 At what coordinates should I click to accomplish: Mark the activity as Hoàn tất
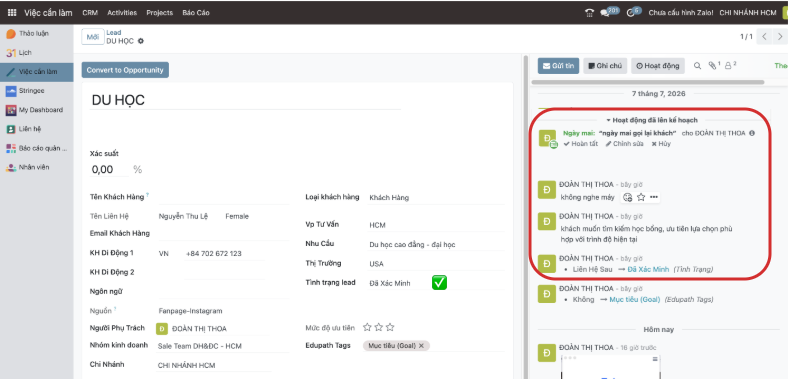(x=580, y=144)
